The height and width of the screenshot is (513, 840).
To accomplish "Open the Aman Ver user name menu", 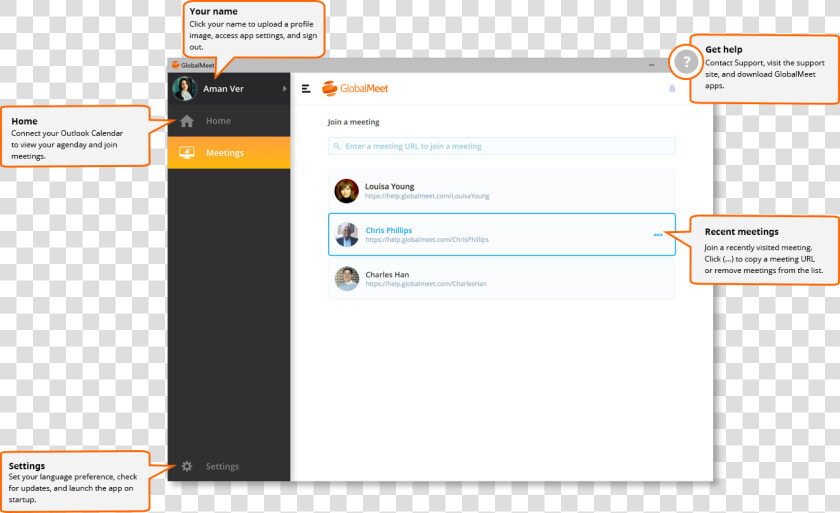I will 223,89.
